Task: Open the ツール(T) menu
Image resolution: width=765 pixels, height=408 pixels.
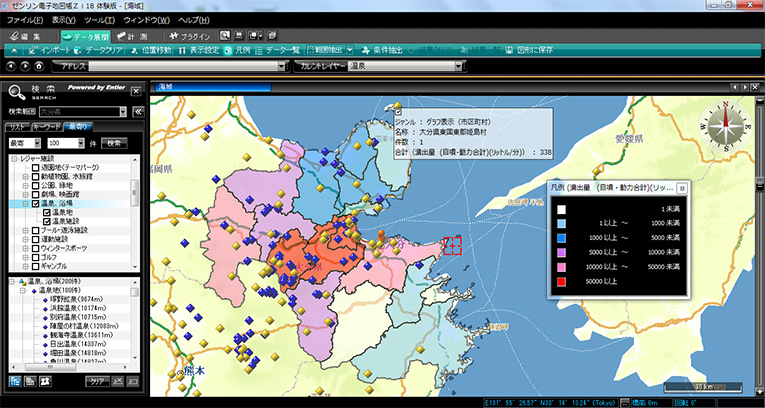Action: click(x=99, y=19)
